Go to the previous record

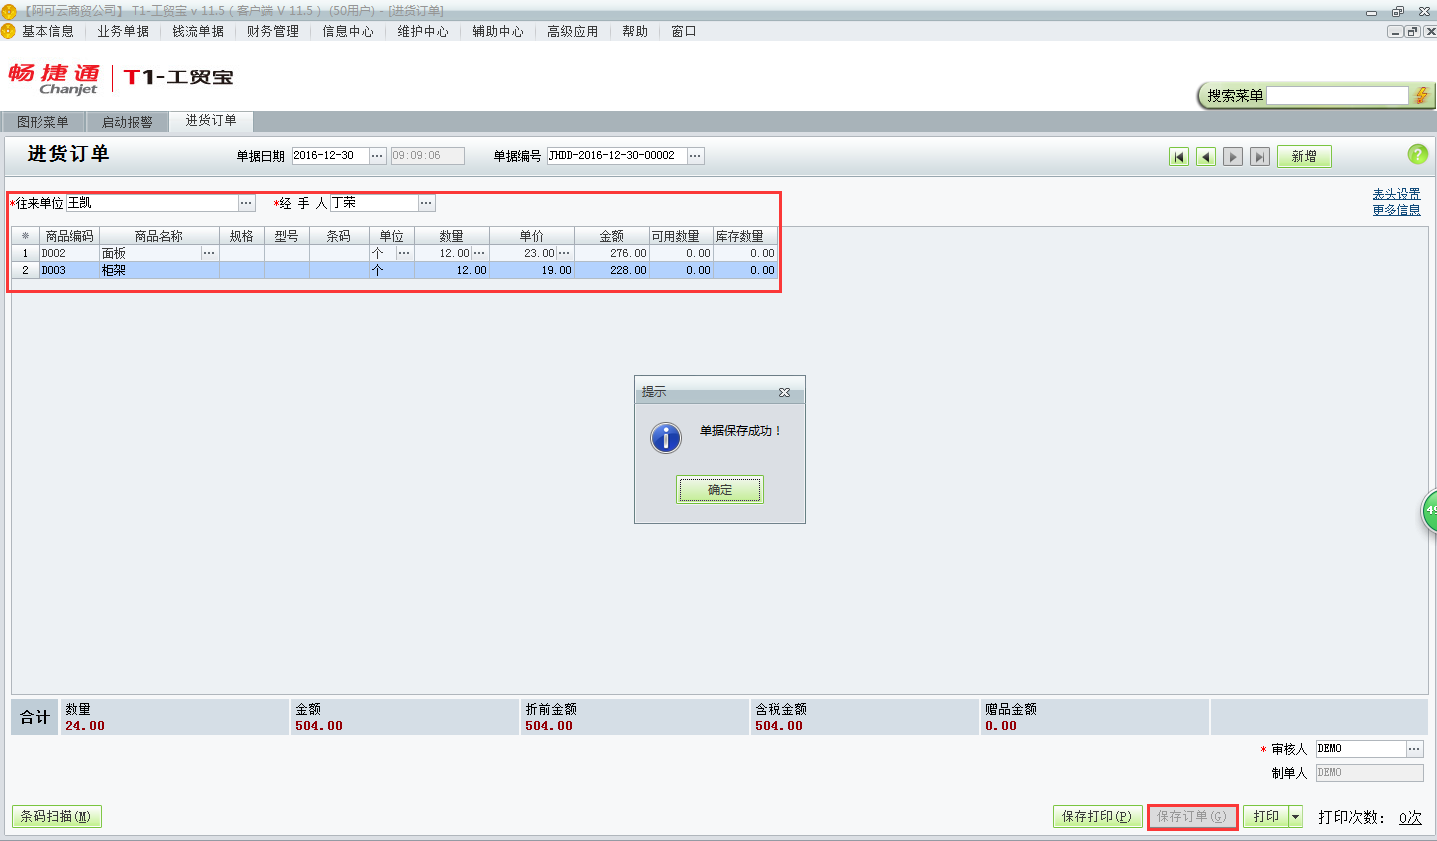pyautogui.click(x=1205, y=156)
